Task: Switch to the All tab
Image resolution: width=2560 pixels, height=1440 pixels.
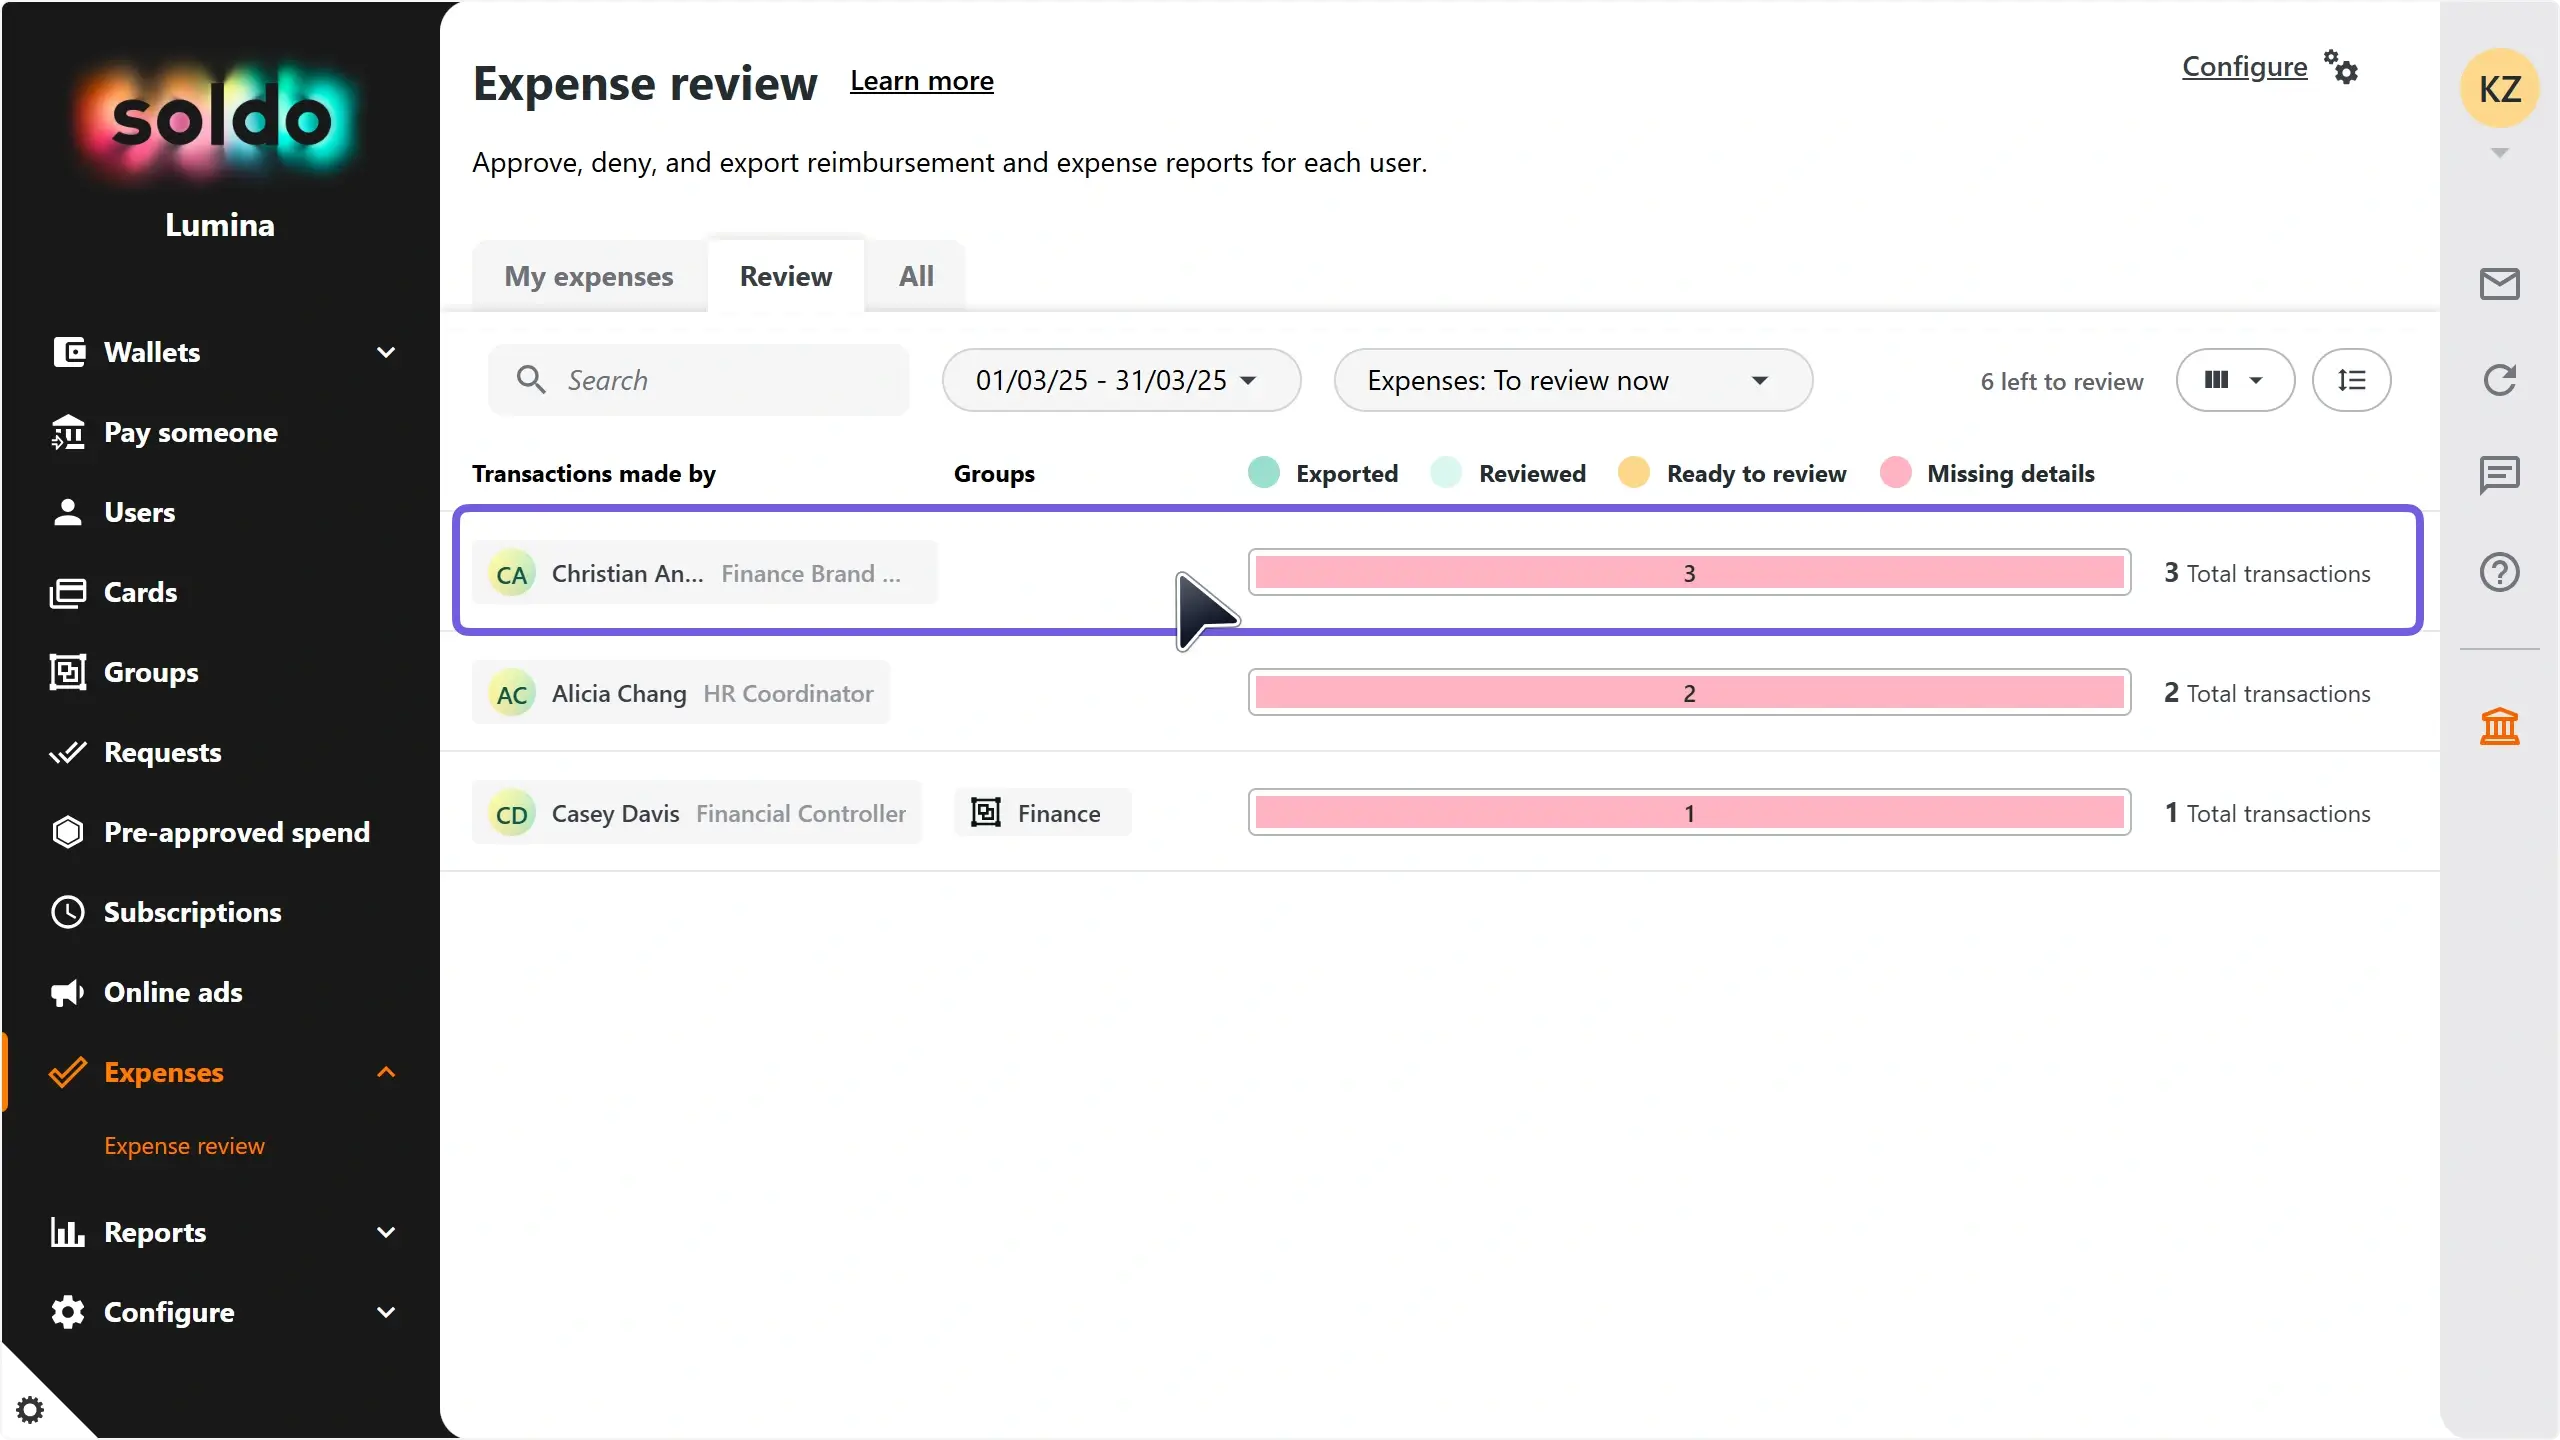Action: point(916,276)
